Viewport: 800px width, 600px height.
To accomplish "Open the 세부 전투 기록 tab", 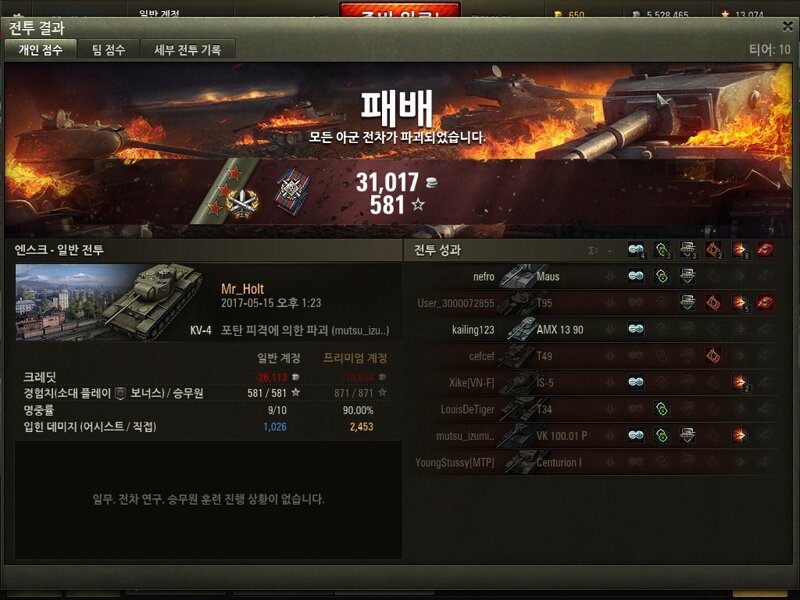I will point(187,49).
